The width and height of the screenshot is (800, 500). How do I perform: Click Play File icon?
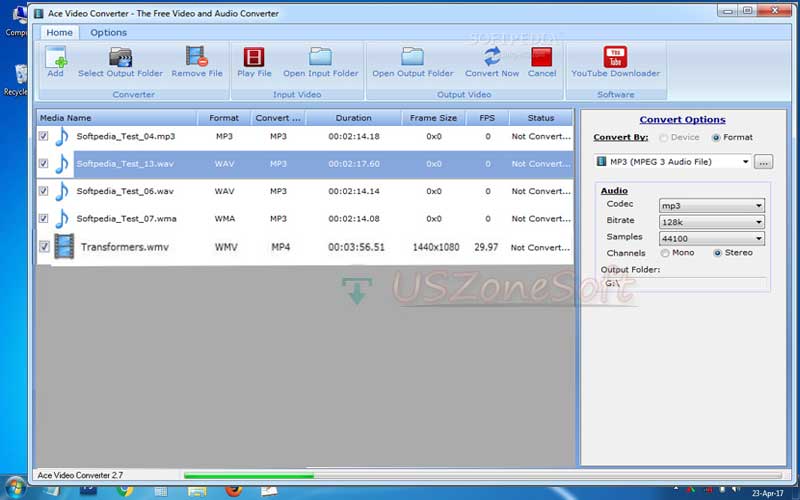click(254, 57)
